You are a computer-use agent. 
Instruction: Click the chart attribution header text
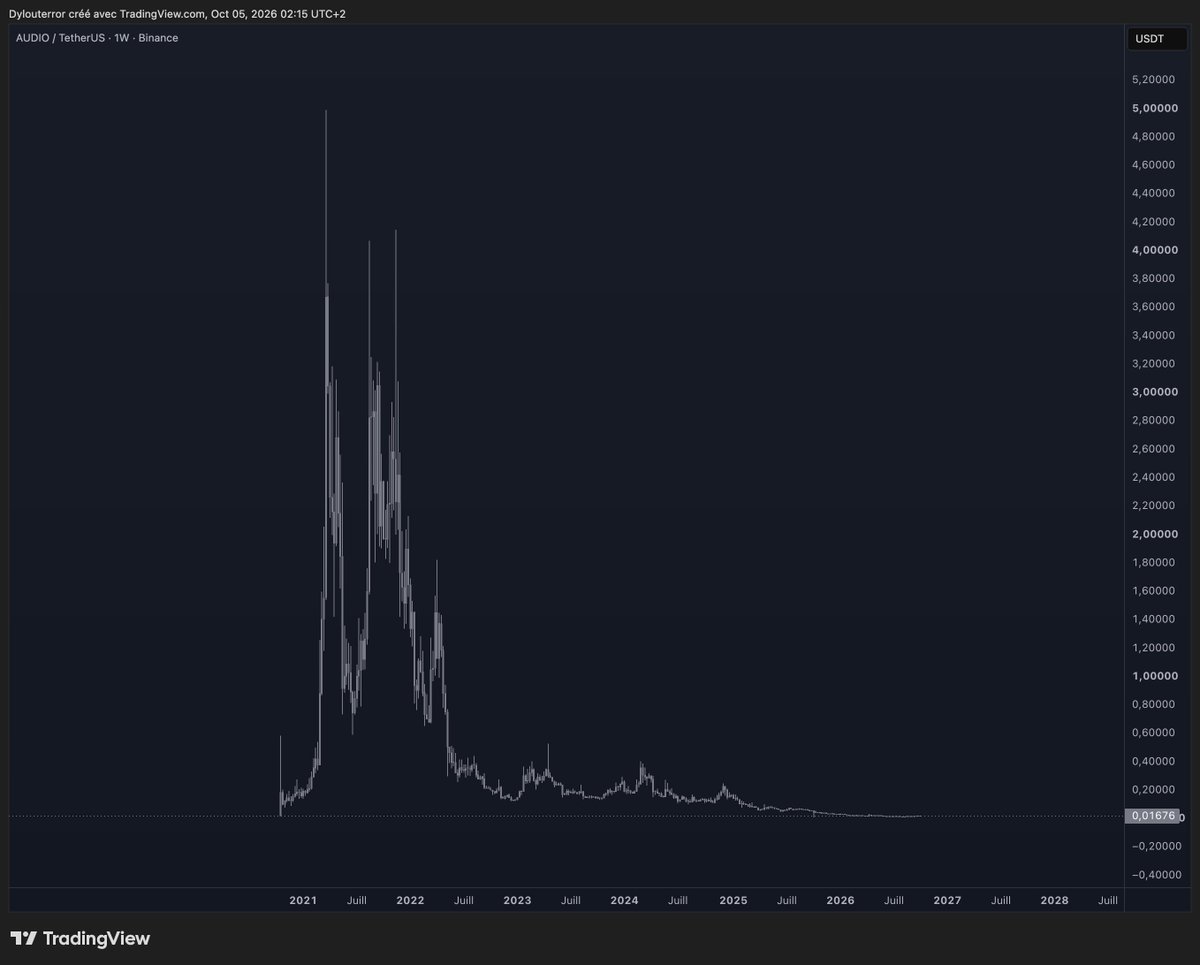(x=177, y=13)
